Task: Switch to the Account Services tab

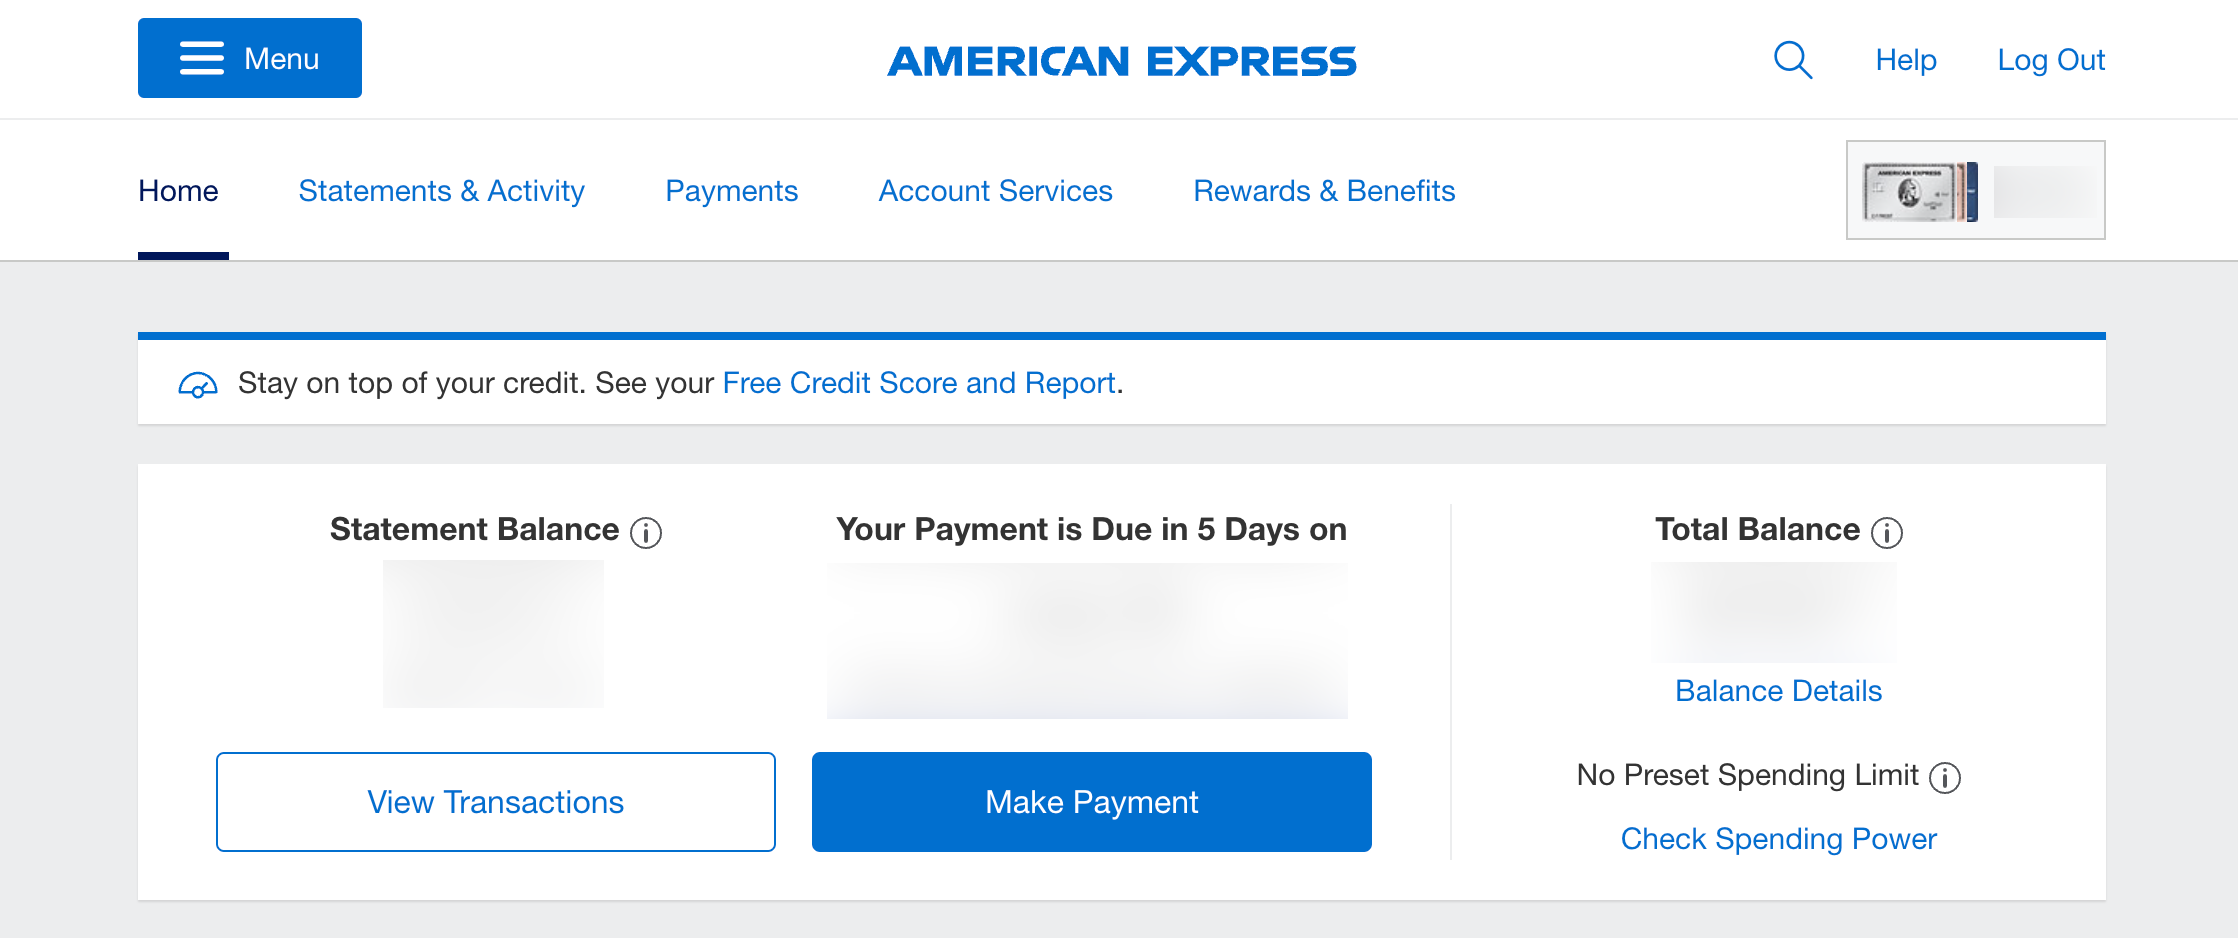Action: 995,190
